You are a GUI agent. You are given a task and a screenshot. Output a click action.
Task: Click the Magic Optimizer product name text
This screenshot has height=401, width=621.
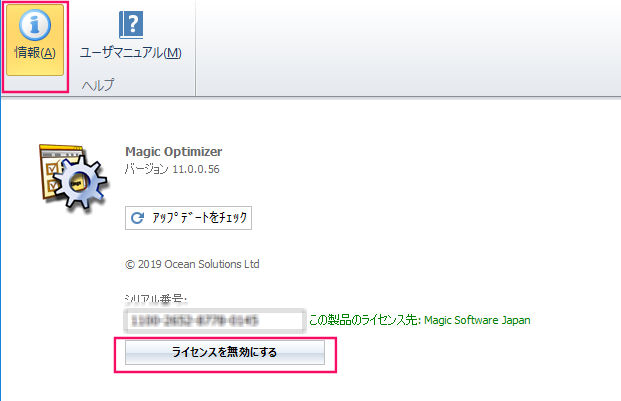(173, 152)
